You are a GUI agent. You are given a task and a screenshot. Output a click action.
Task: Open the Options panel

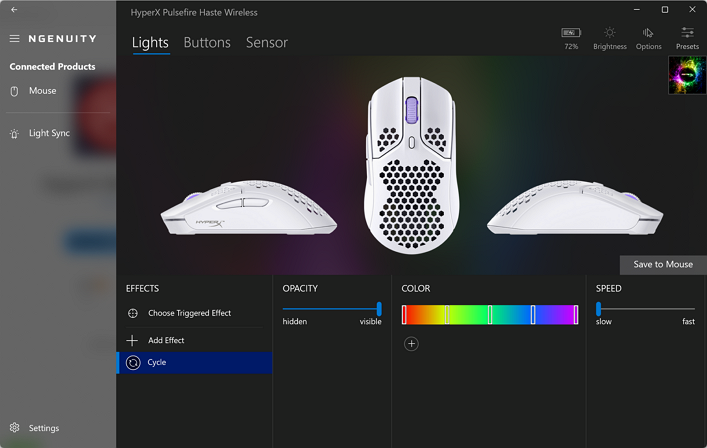(x=649, y=37)
